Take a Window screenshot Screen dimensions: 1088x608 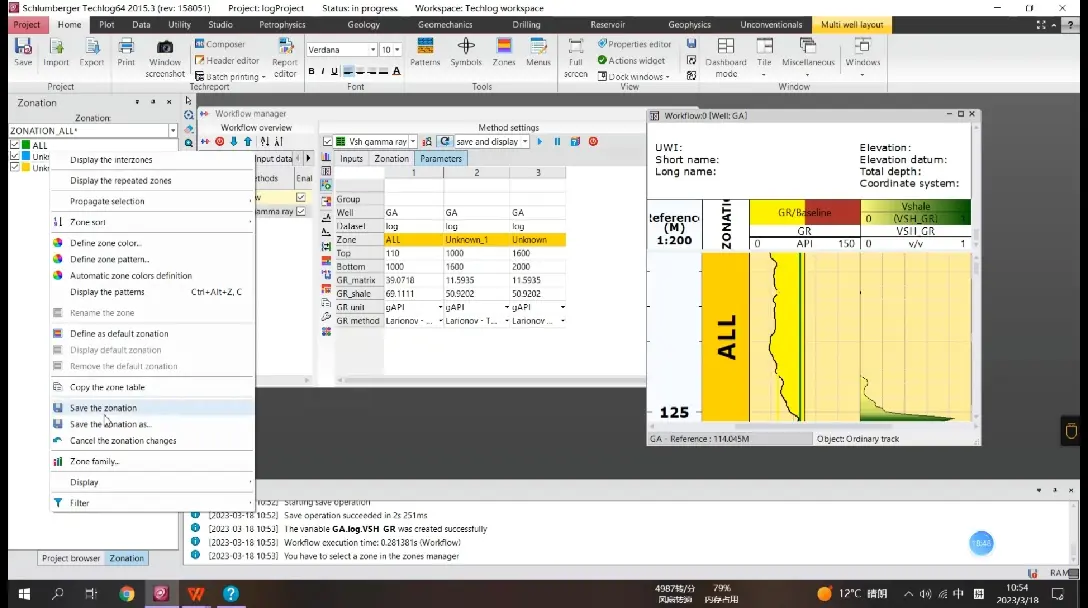[x=165, y=58]
